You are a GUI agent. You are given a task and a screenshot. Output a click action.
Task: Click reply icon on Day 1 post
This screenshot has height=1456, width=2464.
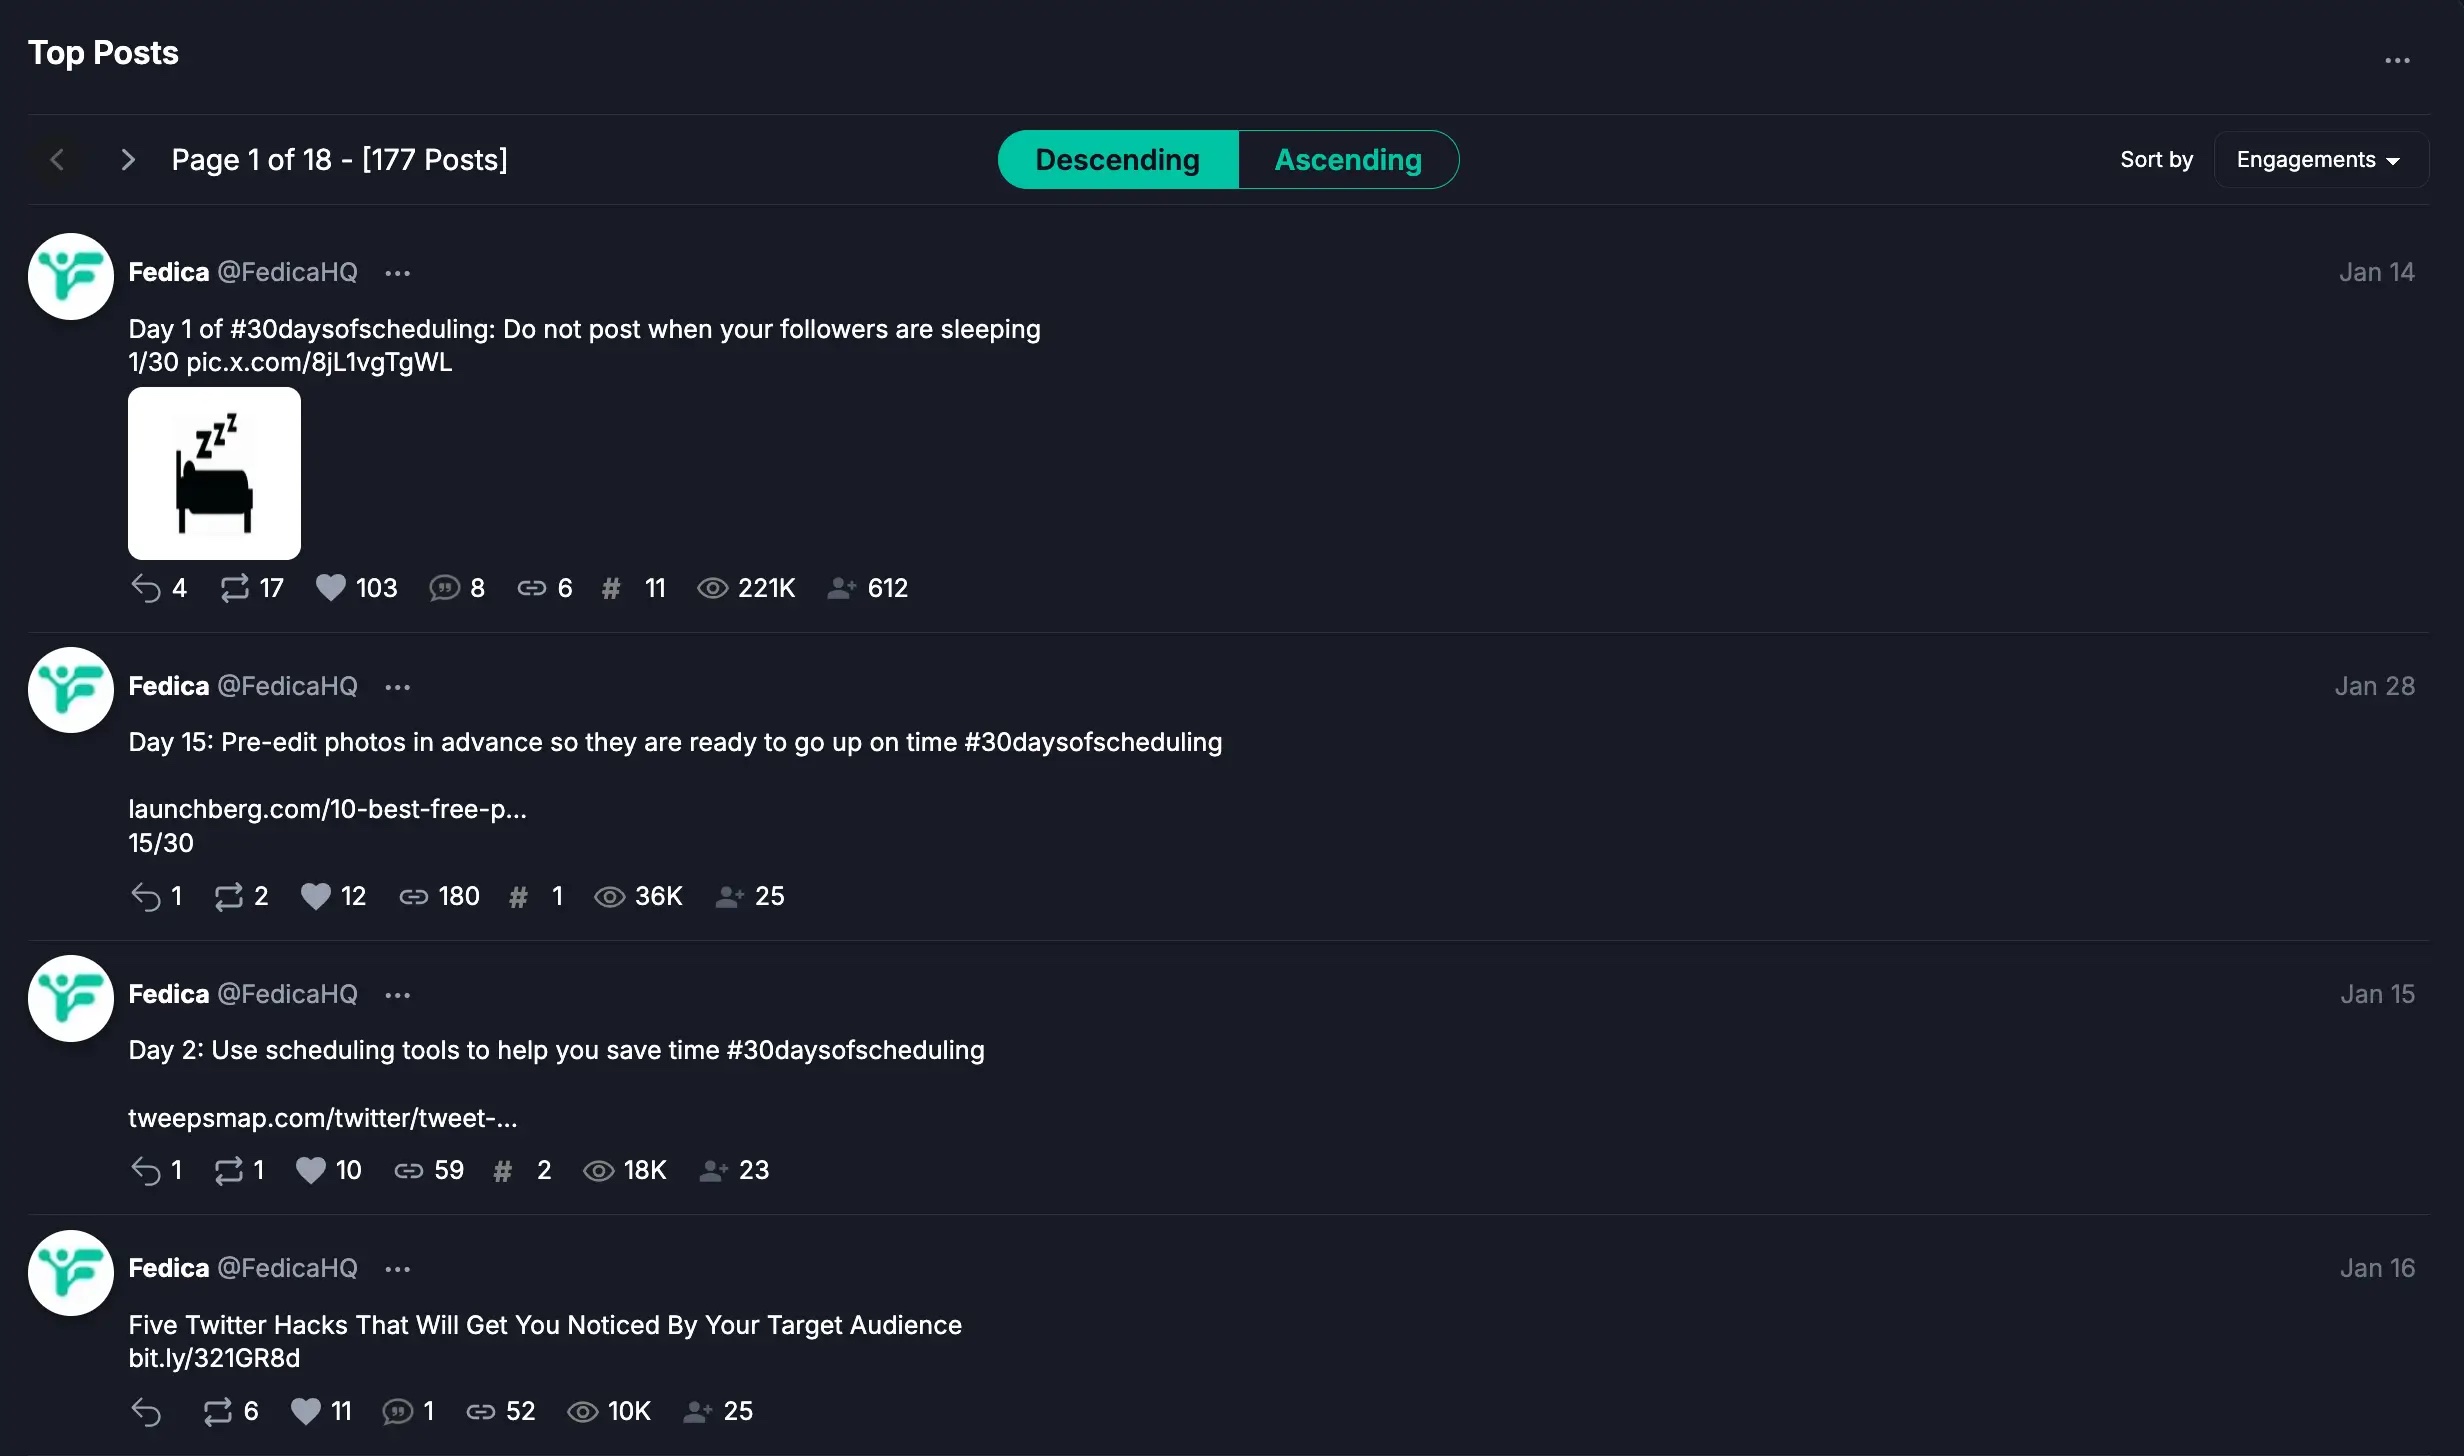pyautogui.click(x=146, y=588)
